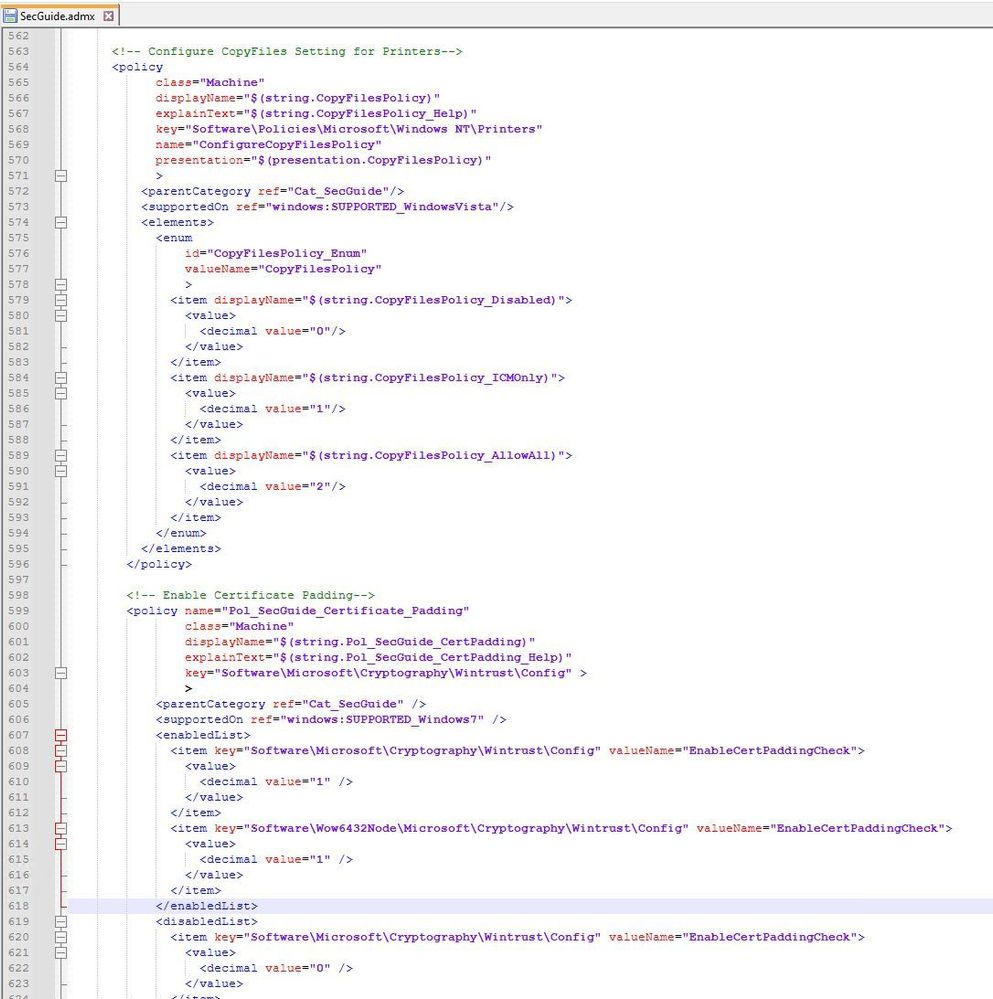This screenshot has width=993, height=999.
Task: Click the </elements> closing tag
Action: [x=181, y=549]
